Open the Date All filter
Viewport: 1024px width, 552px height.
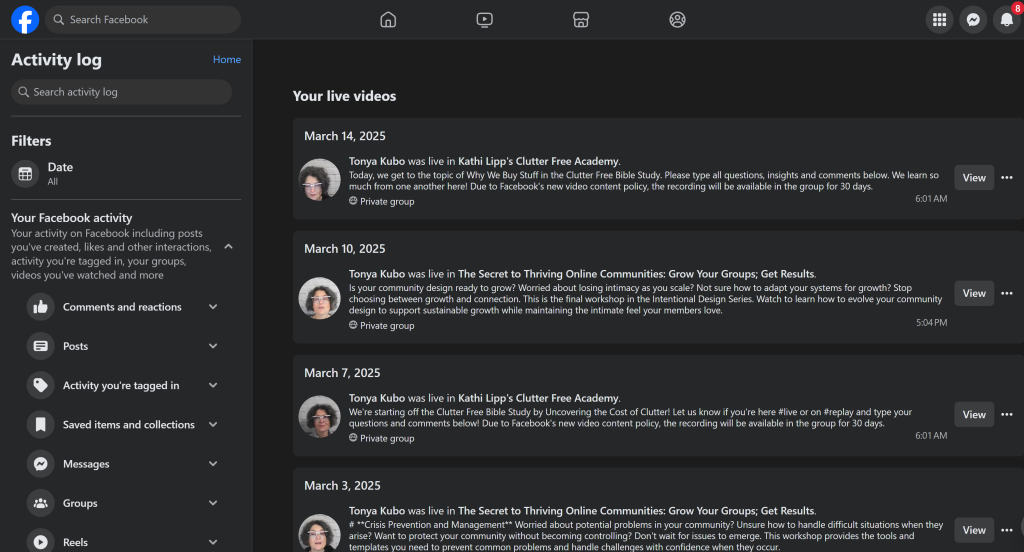pos(126,174)
